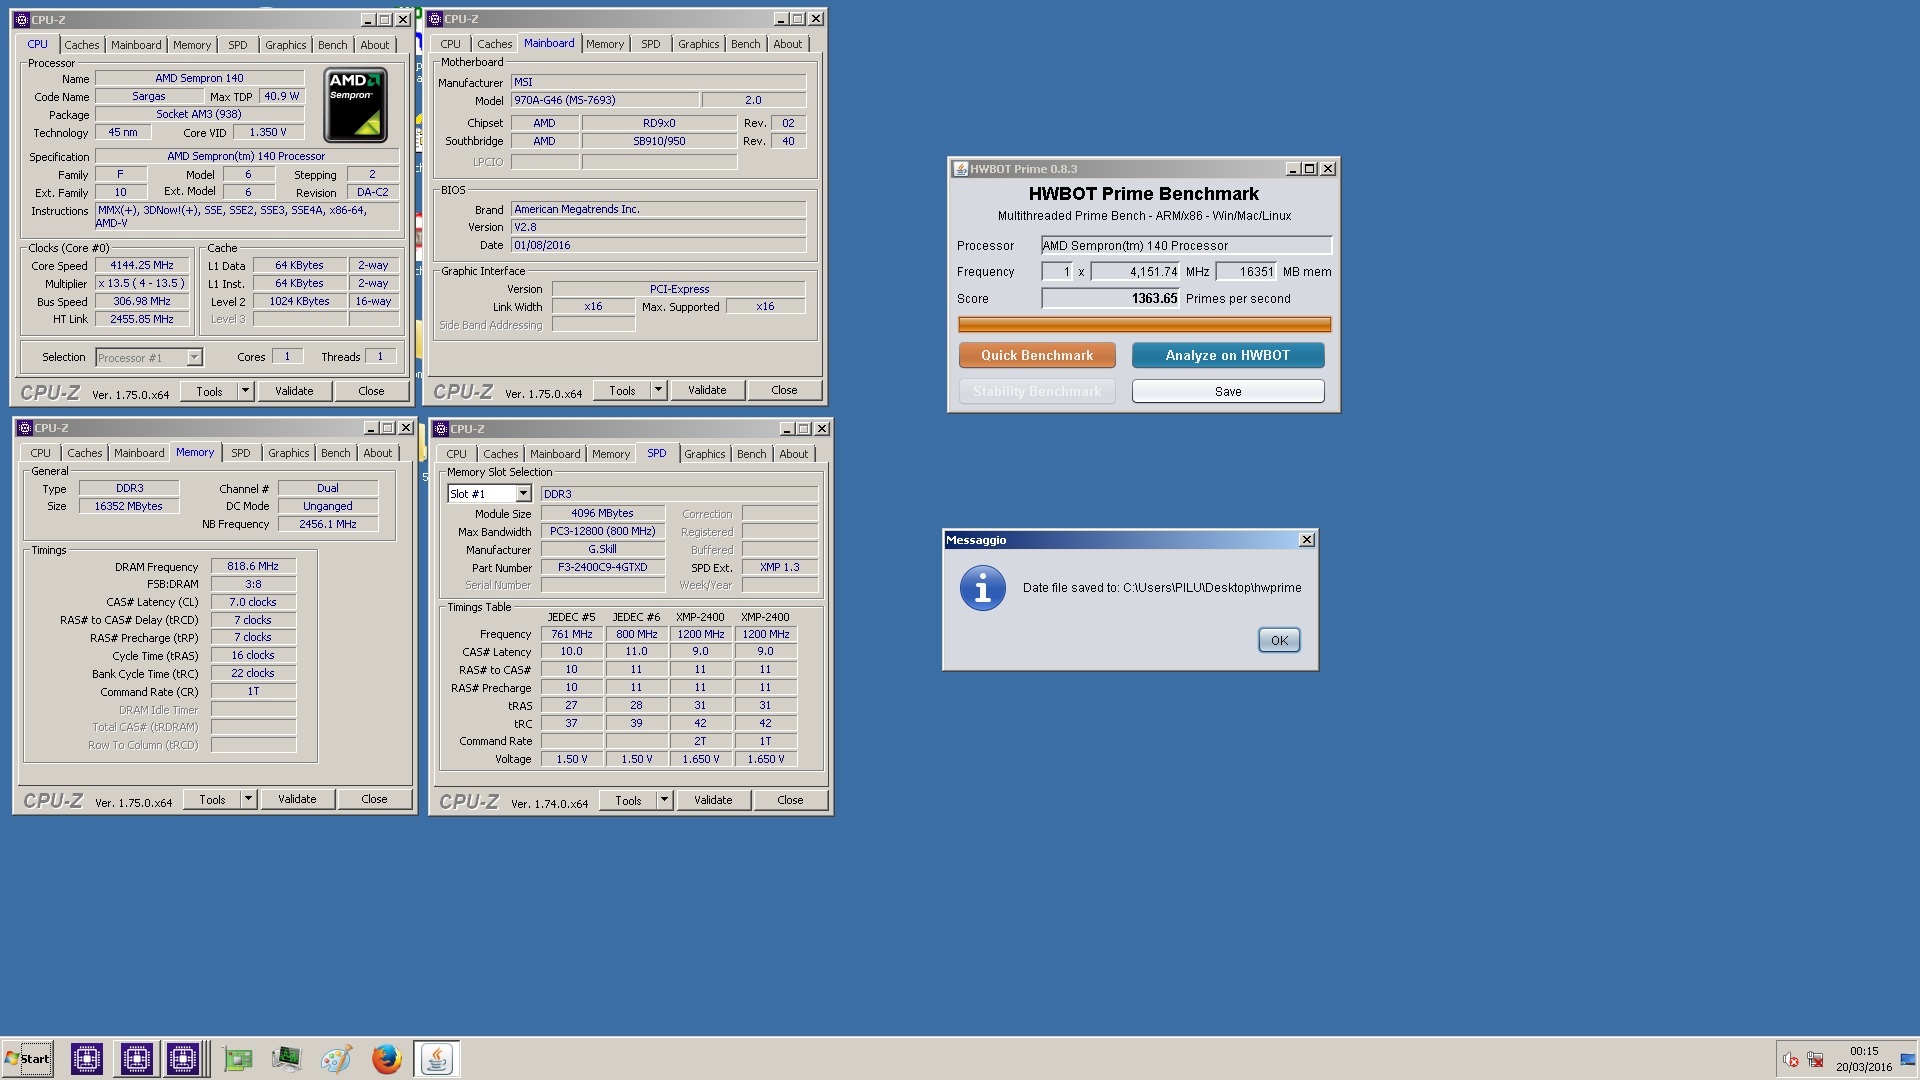Open Bench tab in CPU-Z CPU window
Image resolution: width=1920 pixels, height=1080 pixels.
point(332,45)
